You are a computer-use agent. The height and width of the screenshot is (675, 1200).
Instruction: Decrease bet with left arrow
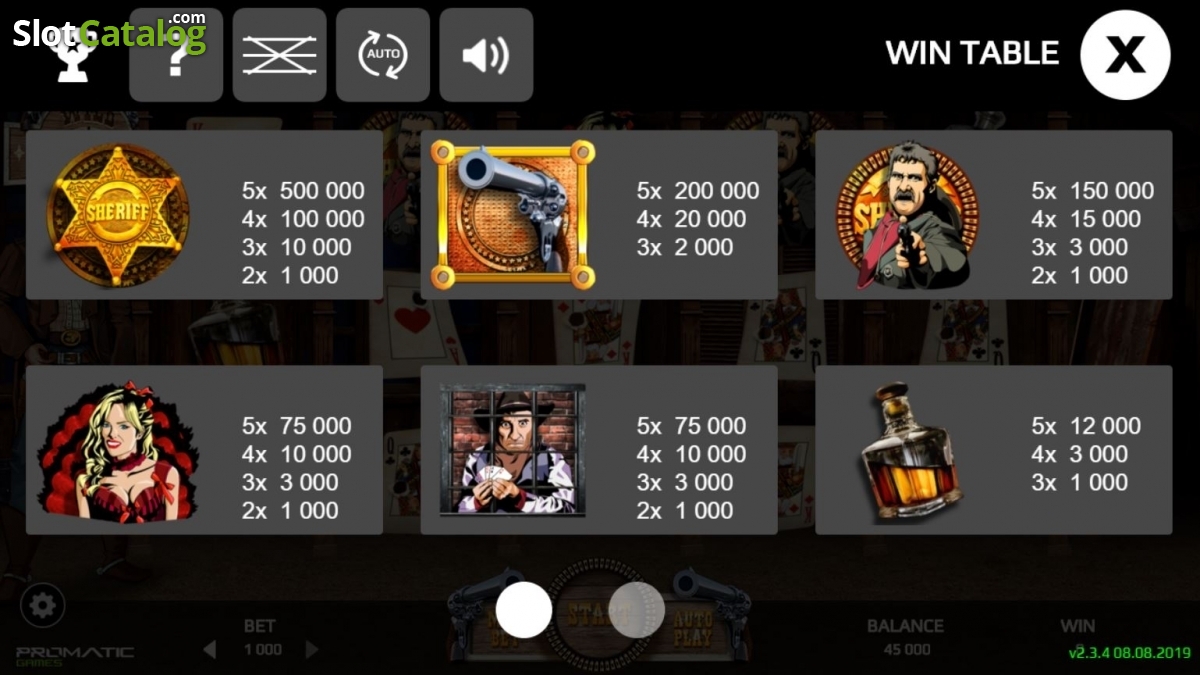click(209, 650)
